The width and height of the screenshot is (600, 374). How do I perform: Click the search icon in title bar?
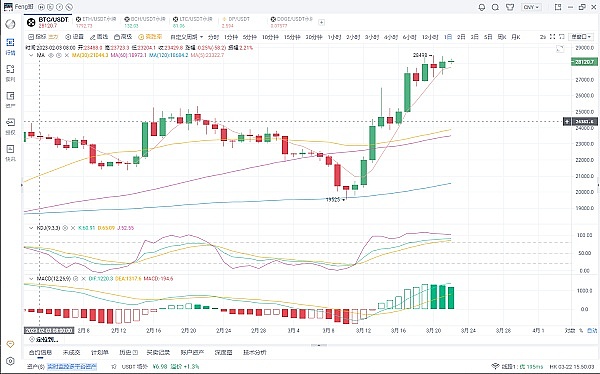(x=496, y=7)
